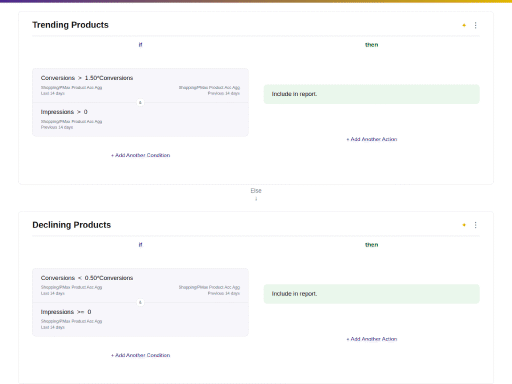Viewport: 512px width, 384px height.
Task: Click the ampersand connector in Trending Products conditions
Action: [x=140, y=103]
